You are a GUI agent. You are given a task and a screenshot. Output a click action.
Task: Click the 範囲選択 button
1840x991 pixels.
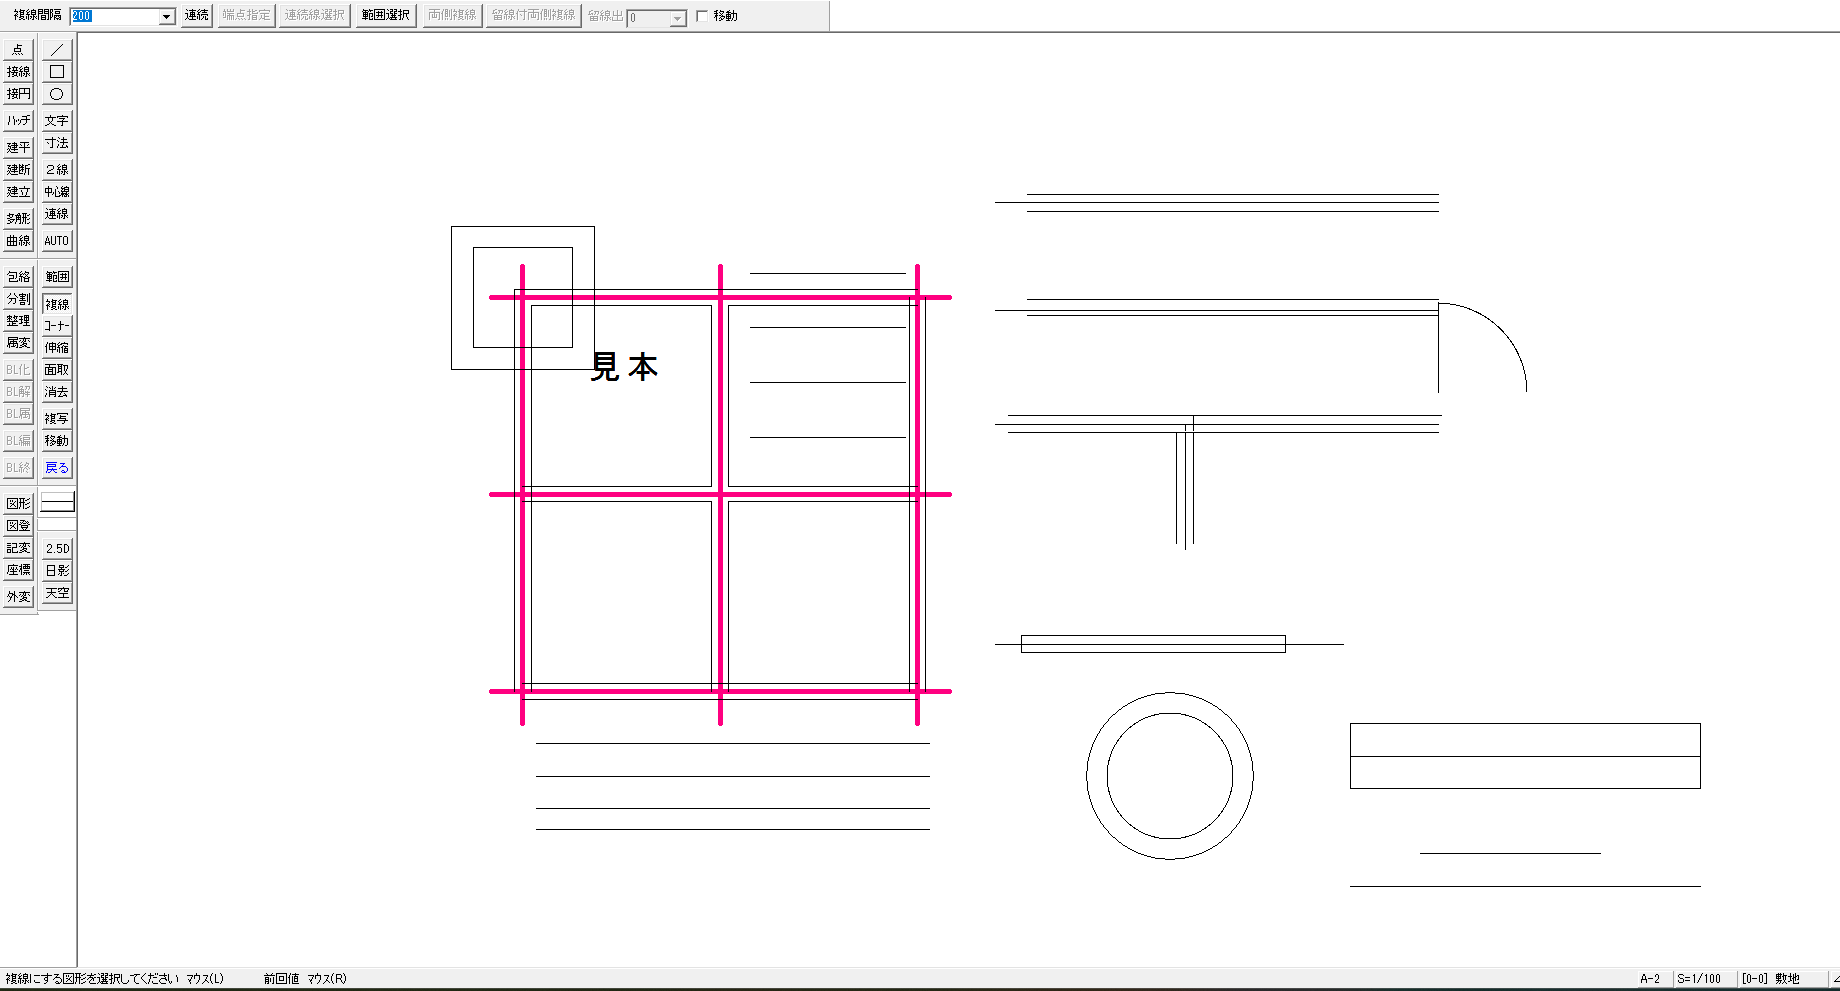[386, 15]
